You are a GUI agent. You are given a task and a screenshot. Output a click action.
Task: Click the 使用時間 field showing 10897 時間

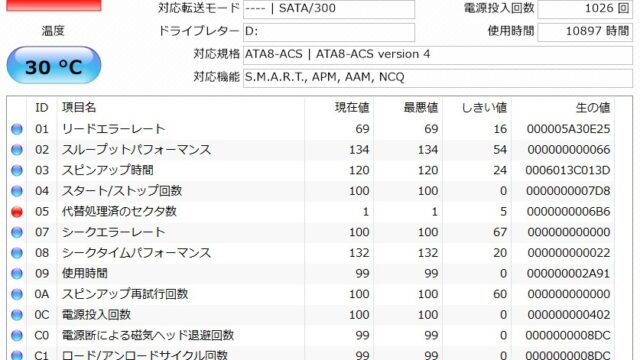tap(585, 32)
